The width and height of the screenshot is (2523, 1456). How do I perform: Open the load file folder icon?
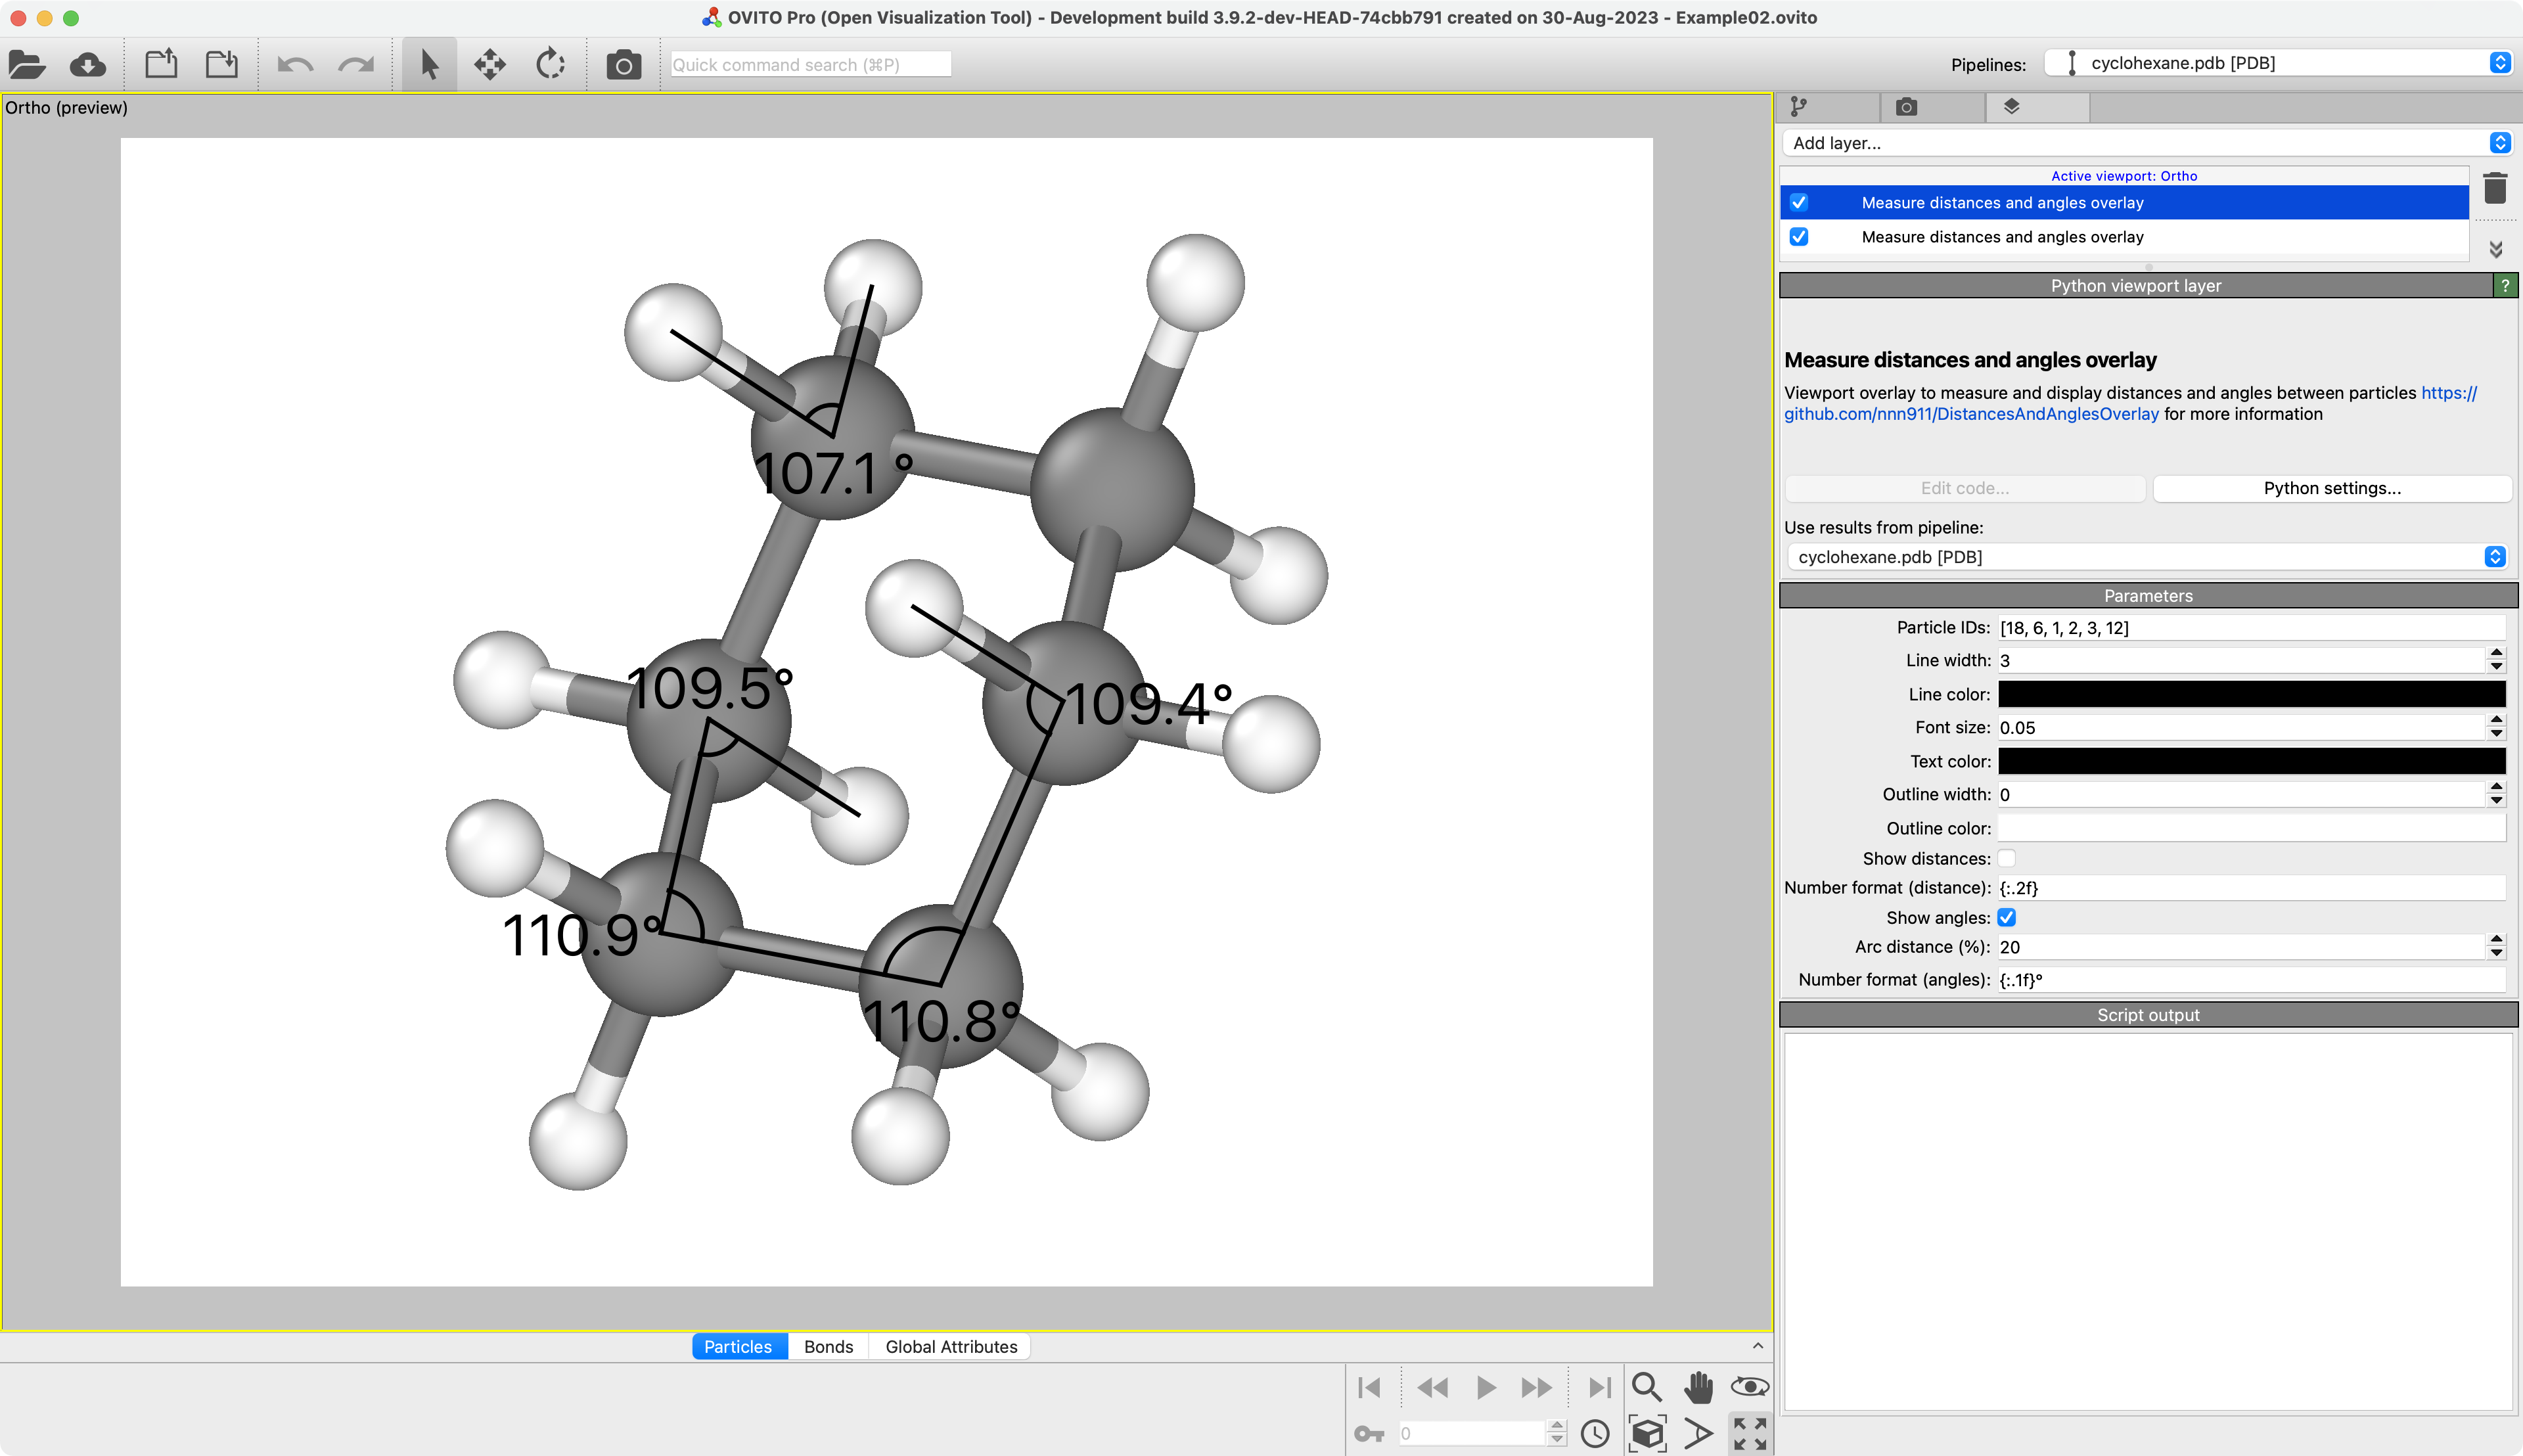[x=27, y=65]
